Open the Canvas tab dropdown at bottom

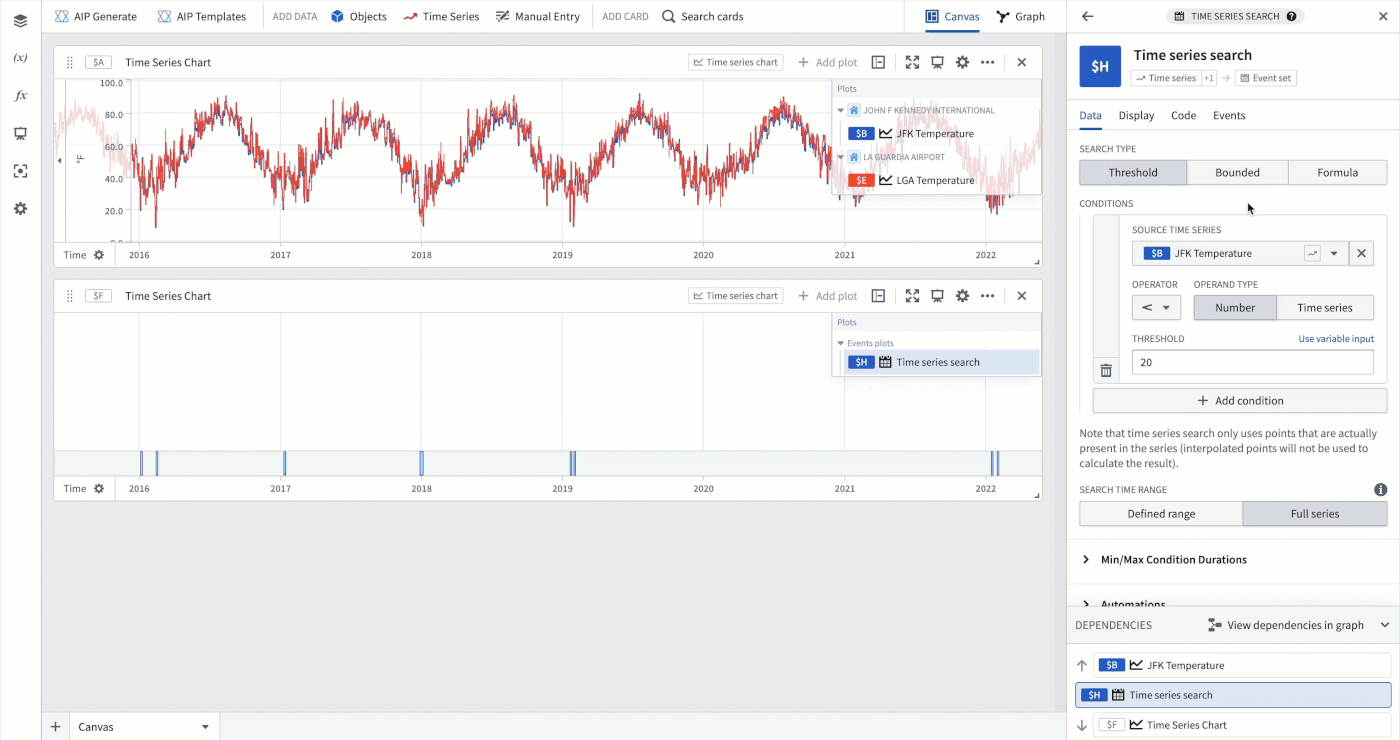tap(205, 727)
